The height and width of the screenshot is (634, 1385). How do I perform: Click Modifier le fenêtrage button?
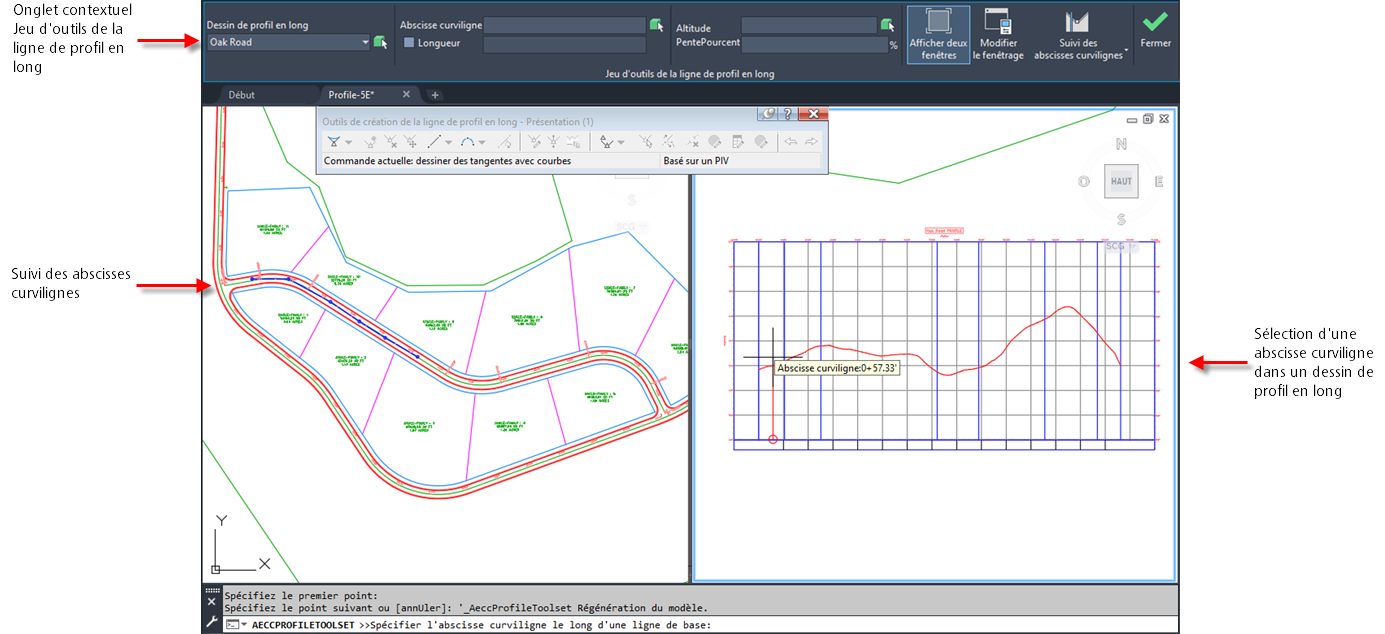click(x=998, y=35)
